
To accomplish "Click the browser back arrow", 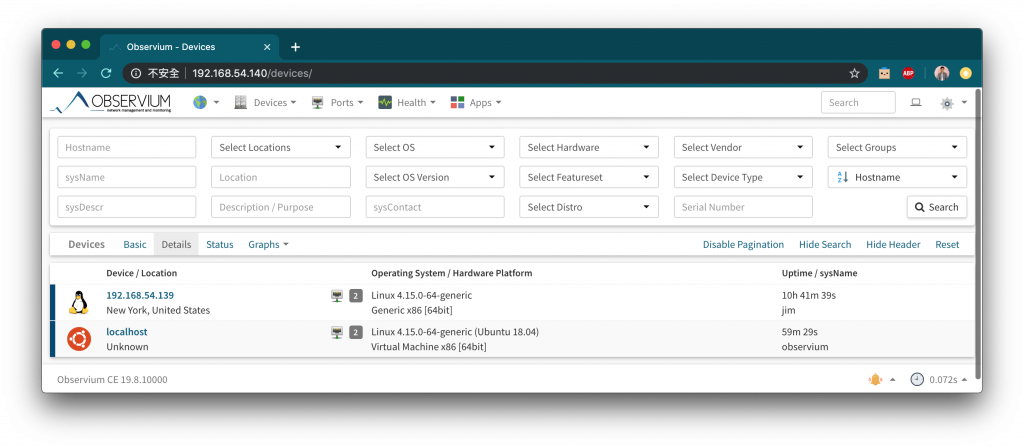I will [x=58, y=73].
